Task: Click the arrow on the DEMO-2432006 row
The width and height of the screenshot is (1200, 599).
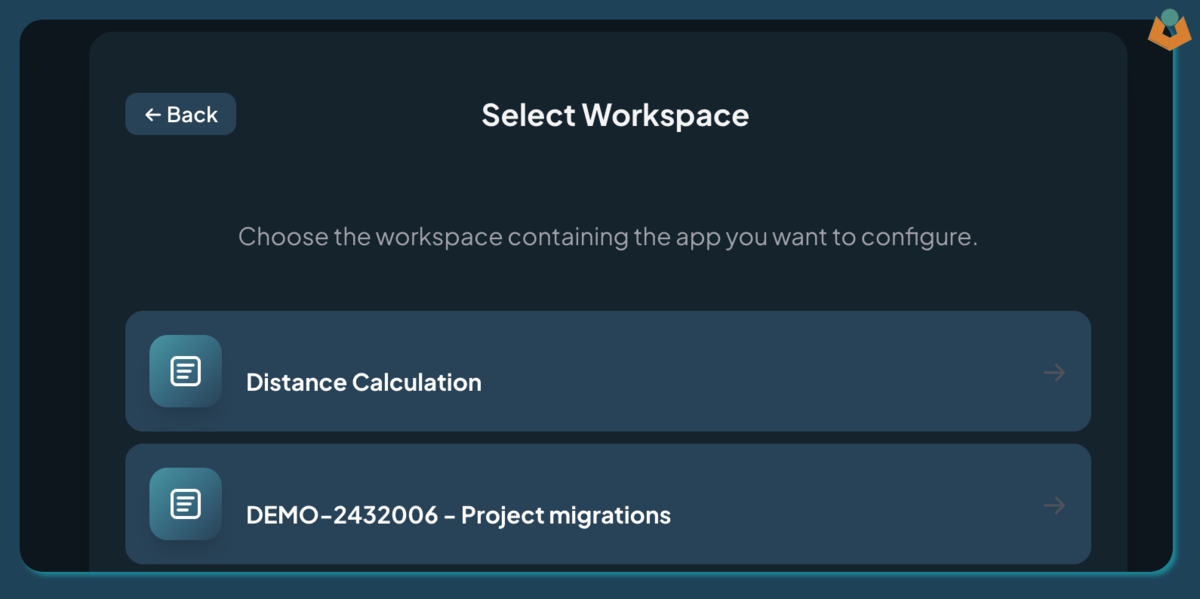Action: pos(1054,506)
